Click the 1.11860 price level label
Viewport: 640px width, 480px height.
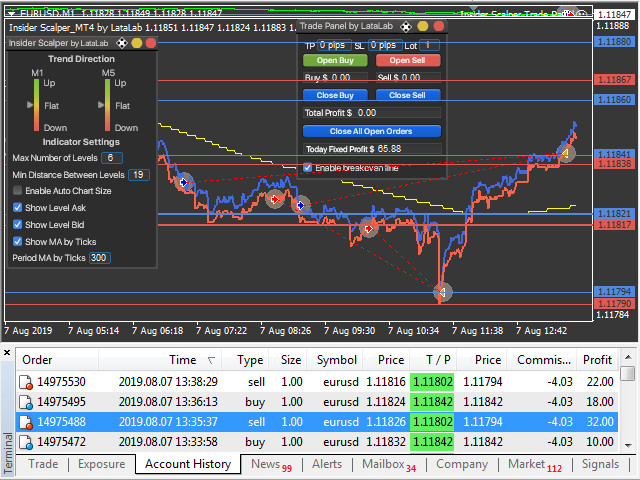pos(614,100)
